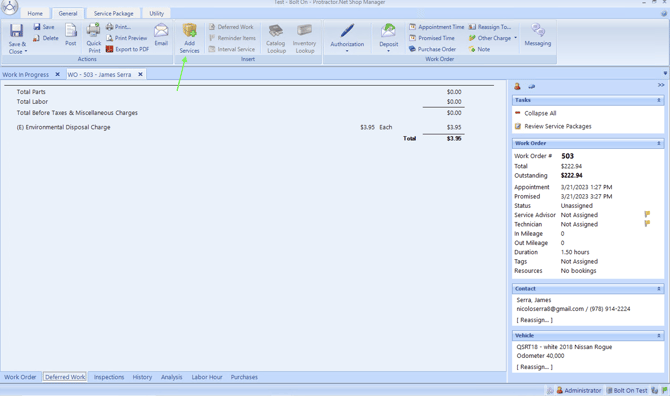Switch to the Home ribbon tab
This screenshot has width=670, height=396.
(x=35, y=14)
